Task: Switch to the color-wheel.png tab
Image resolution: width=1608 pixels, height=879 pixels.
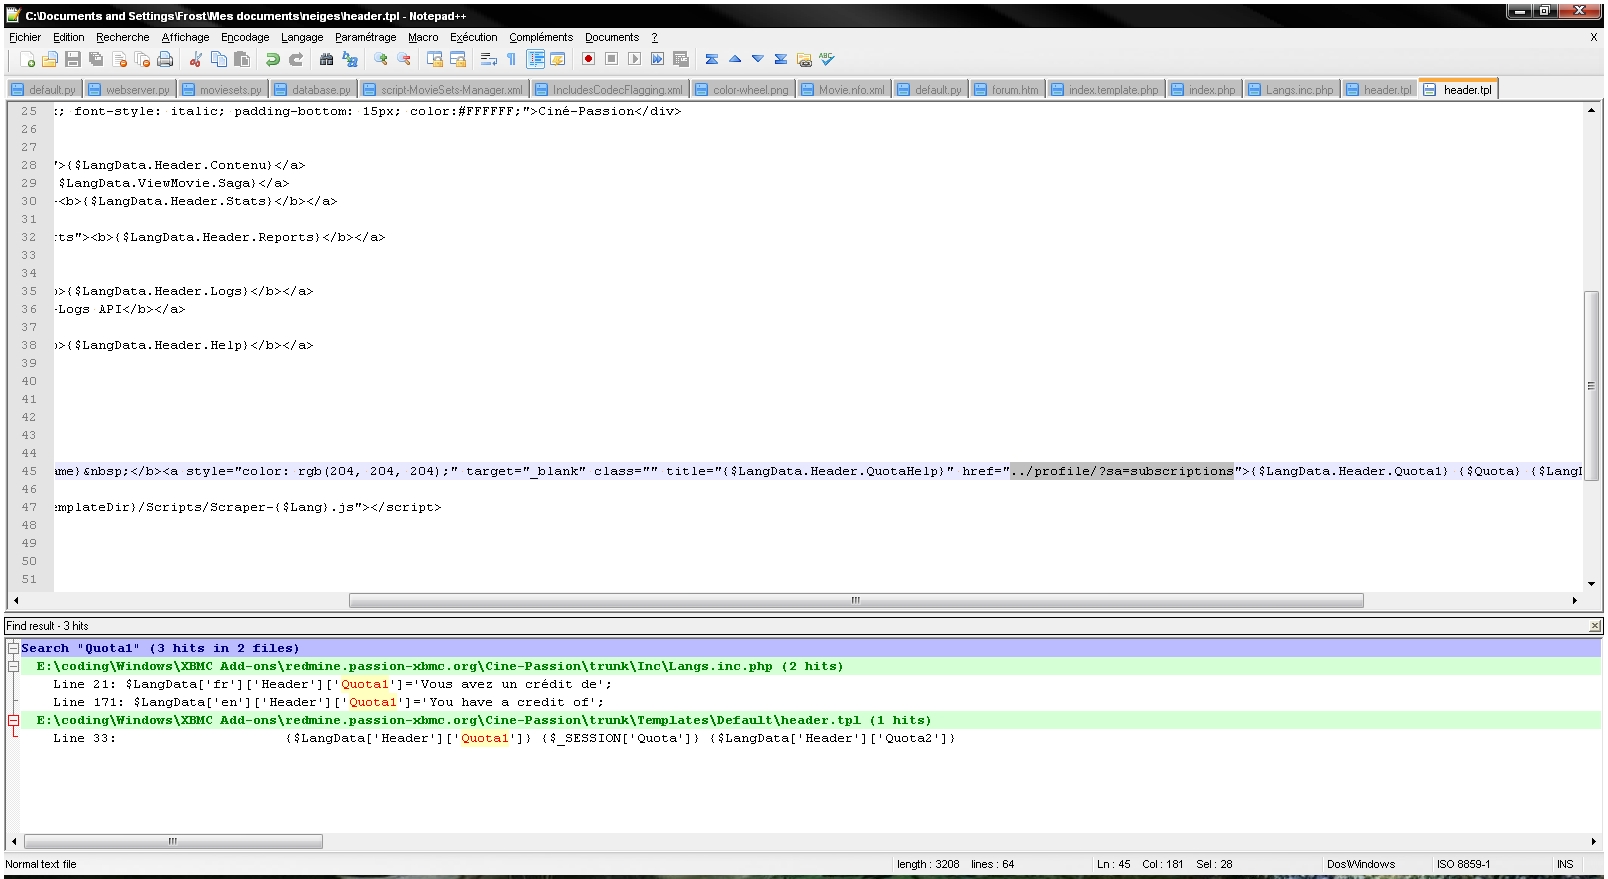Action: click(743, 89)
